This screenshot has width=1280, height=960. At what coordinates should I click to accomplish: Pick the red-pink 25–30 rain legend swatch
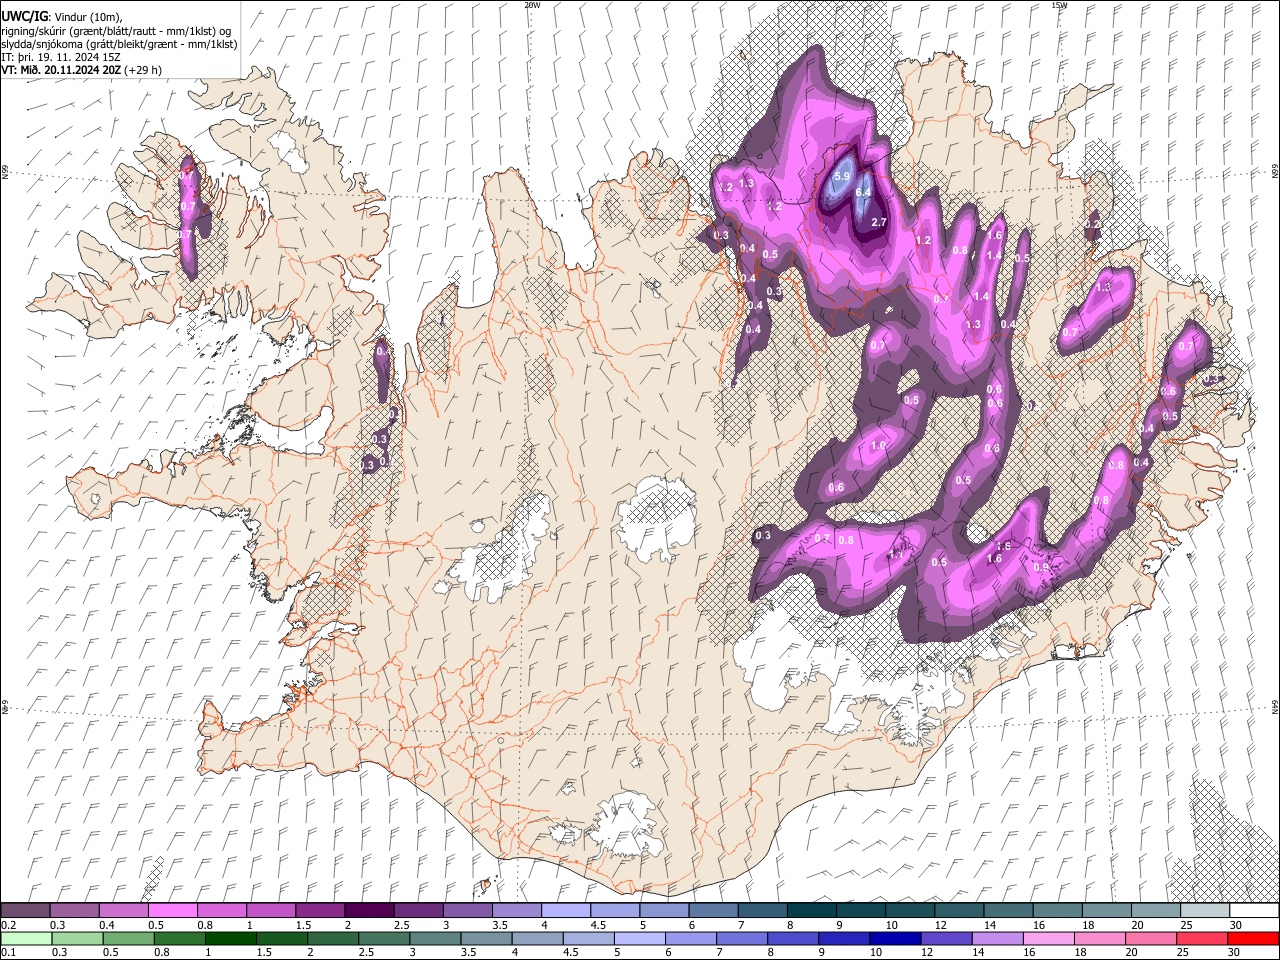(x=1201, y=938)
